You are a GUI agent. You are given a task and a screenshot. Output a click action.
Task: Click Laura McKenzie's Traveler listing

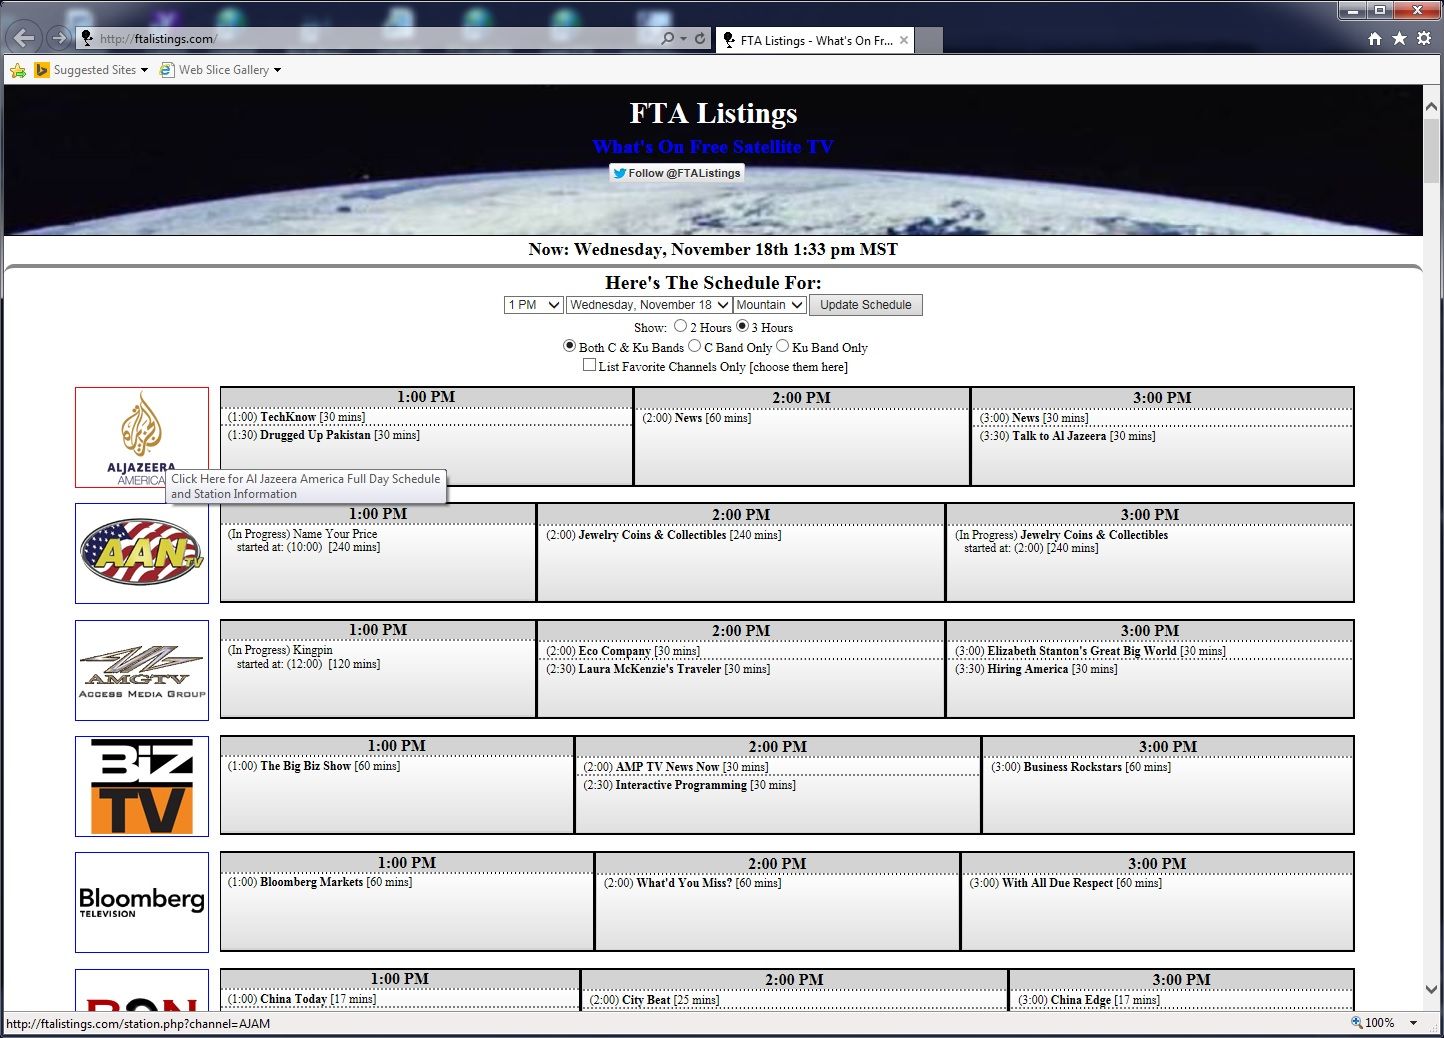click(x=650, y=669)
